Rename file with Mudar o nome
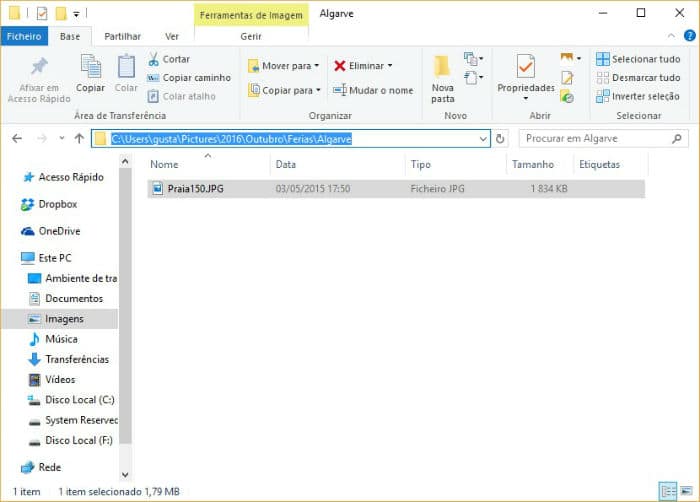700x502 pixels. click(373, 90)
